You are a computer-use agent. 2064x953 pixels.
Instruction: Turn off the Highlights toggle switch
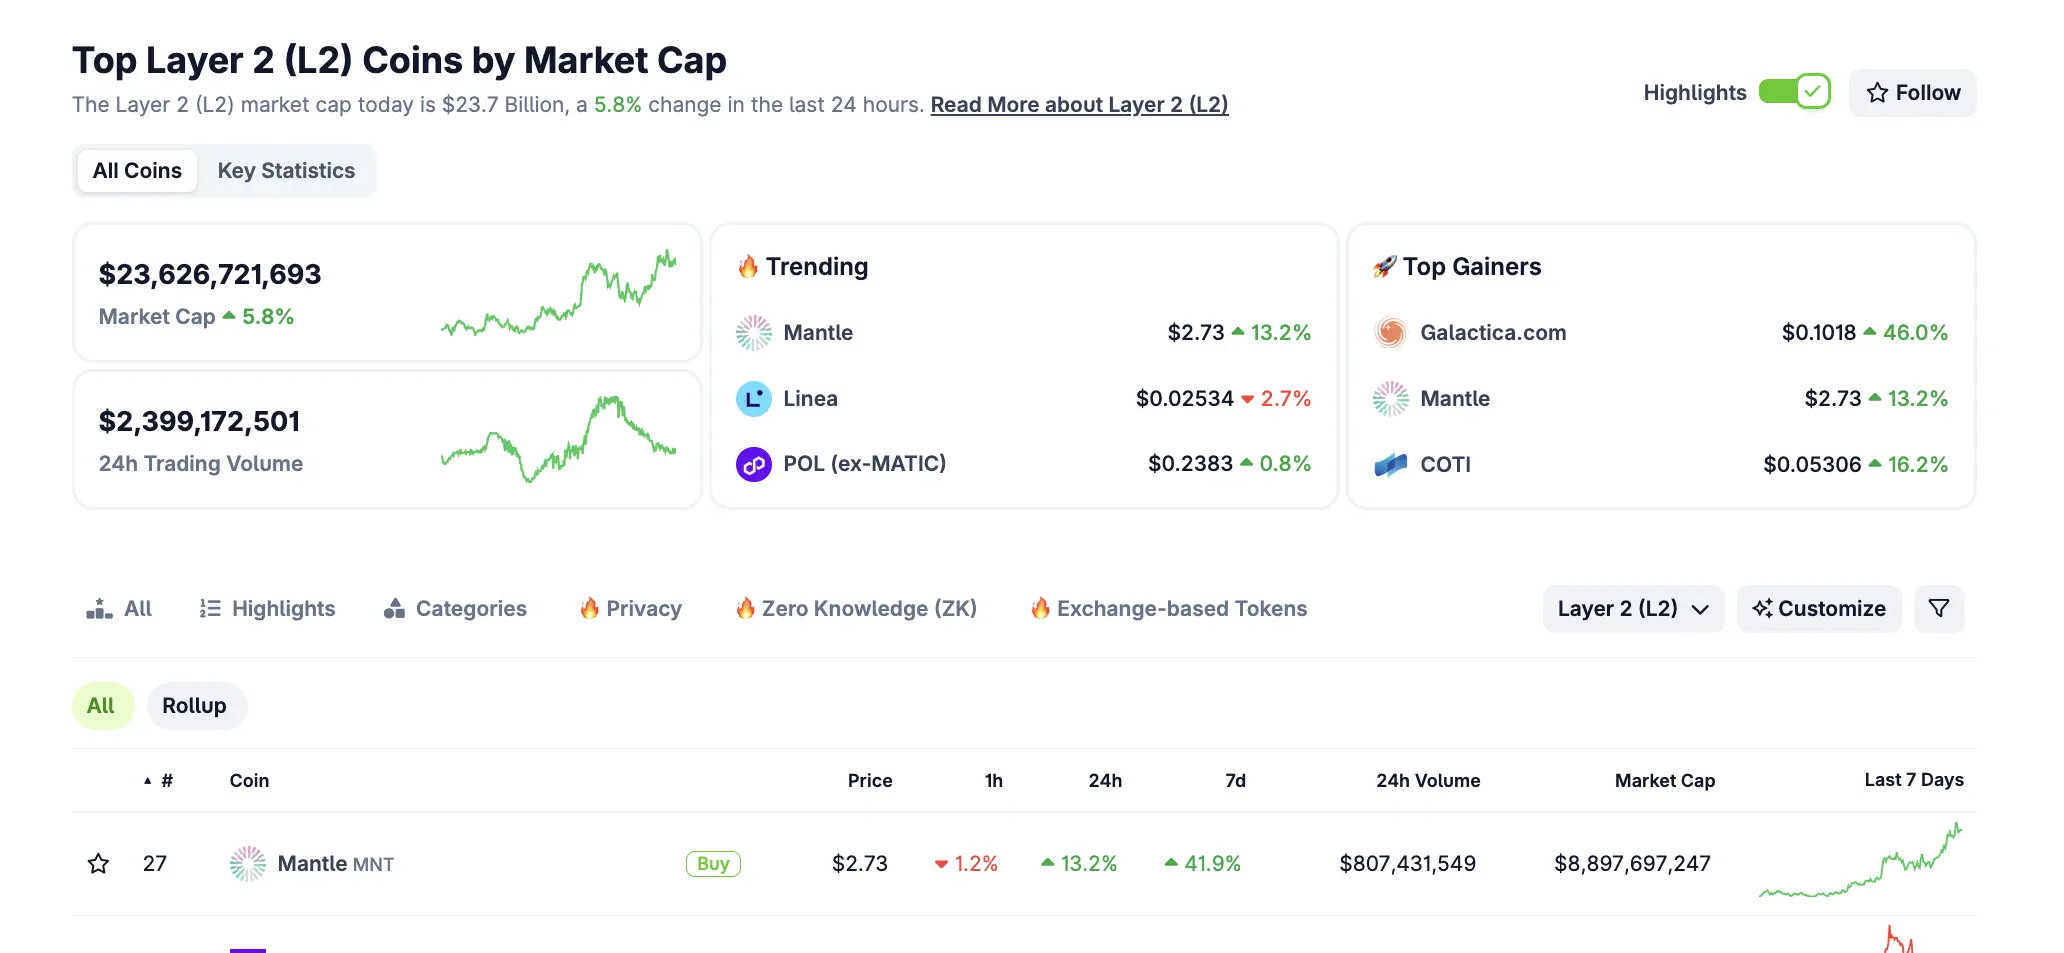click(x=1794, y=92)
